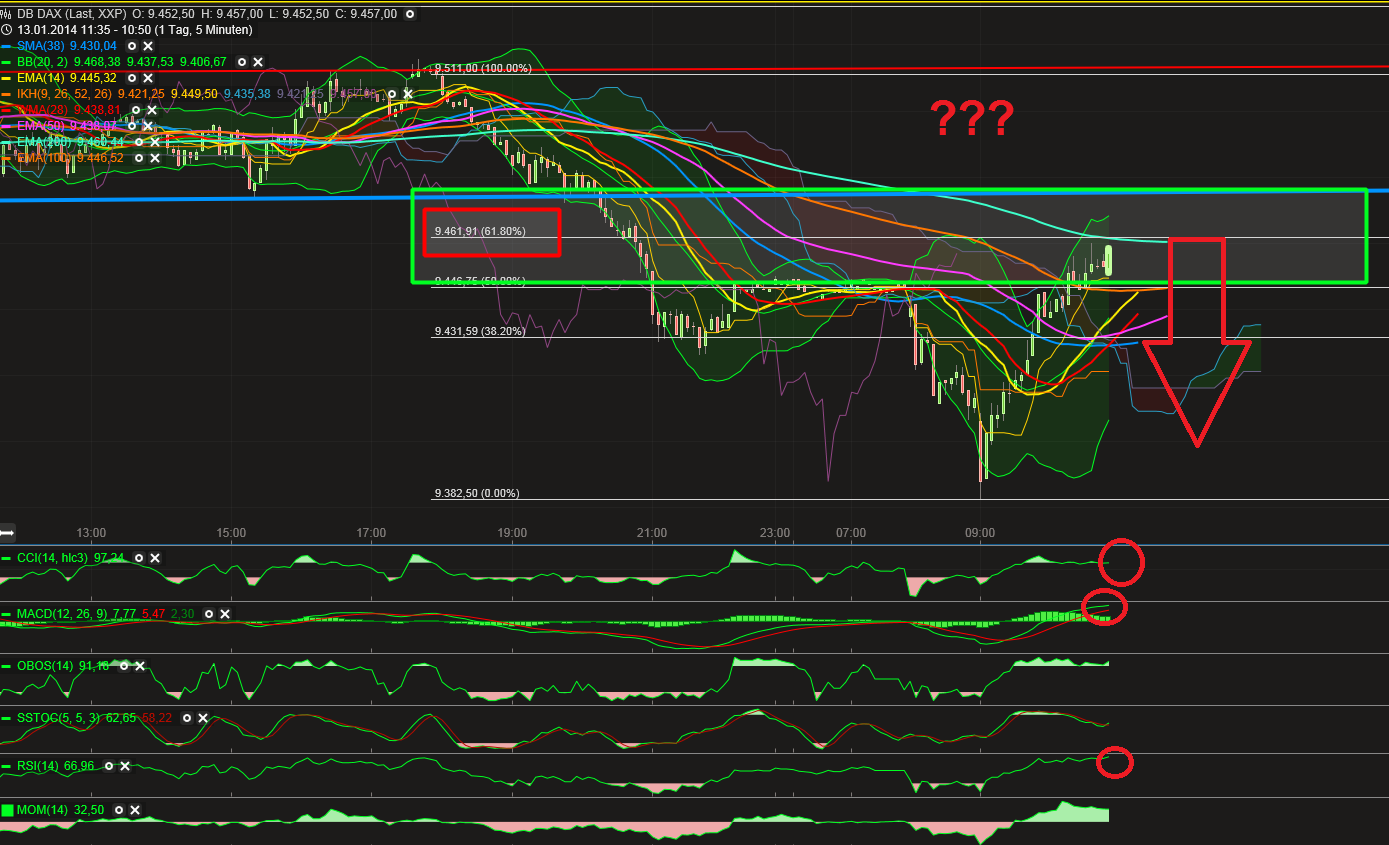The width and height of the screenshot is (1389, 845).
Task: Open the CCI(14, hlc3) settings icon
Action: 139,558
